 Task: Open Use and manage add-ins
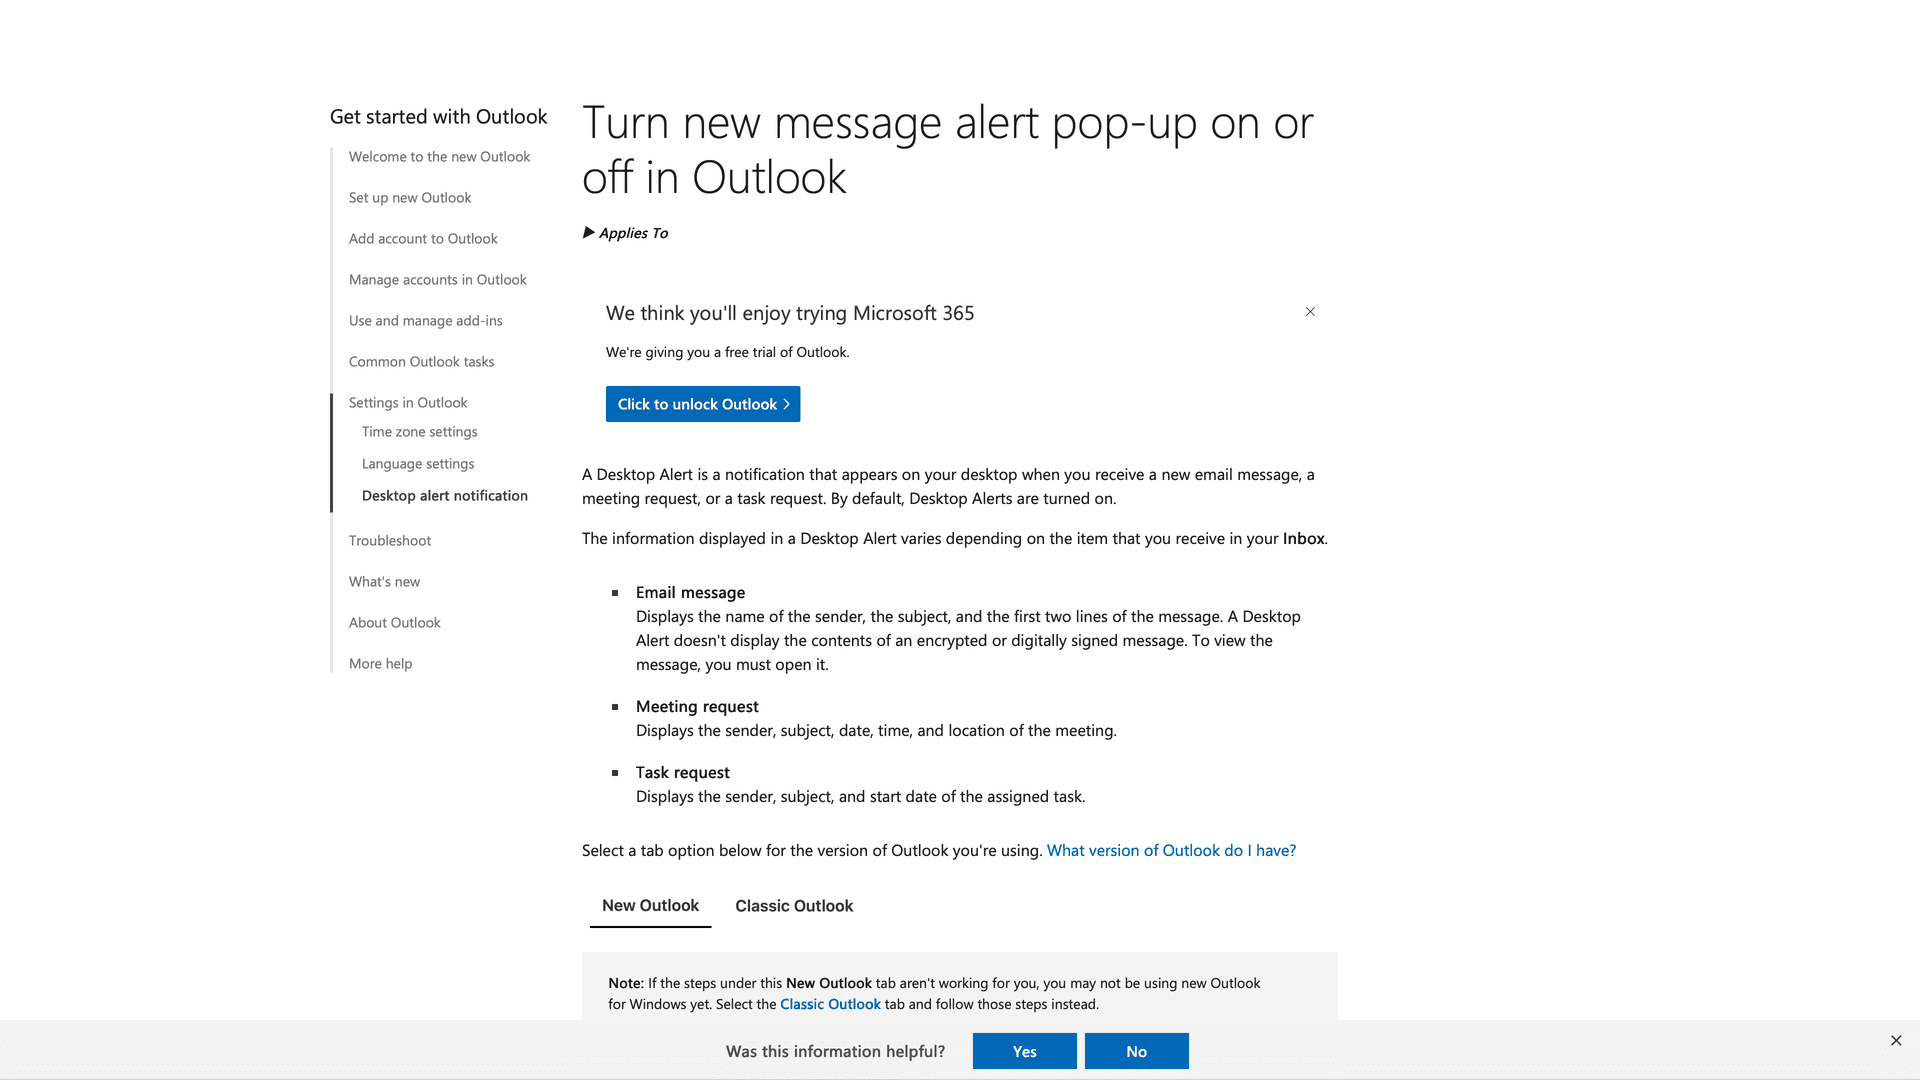tap(425, 320)
